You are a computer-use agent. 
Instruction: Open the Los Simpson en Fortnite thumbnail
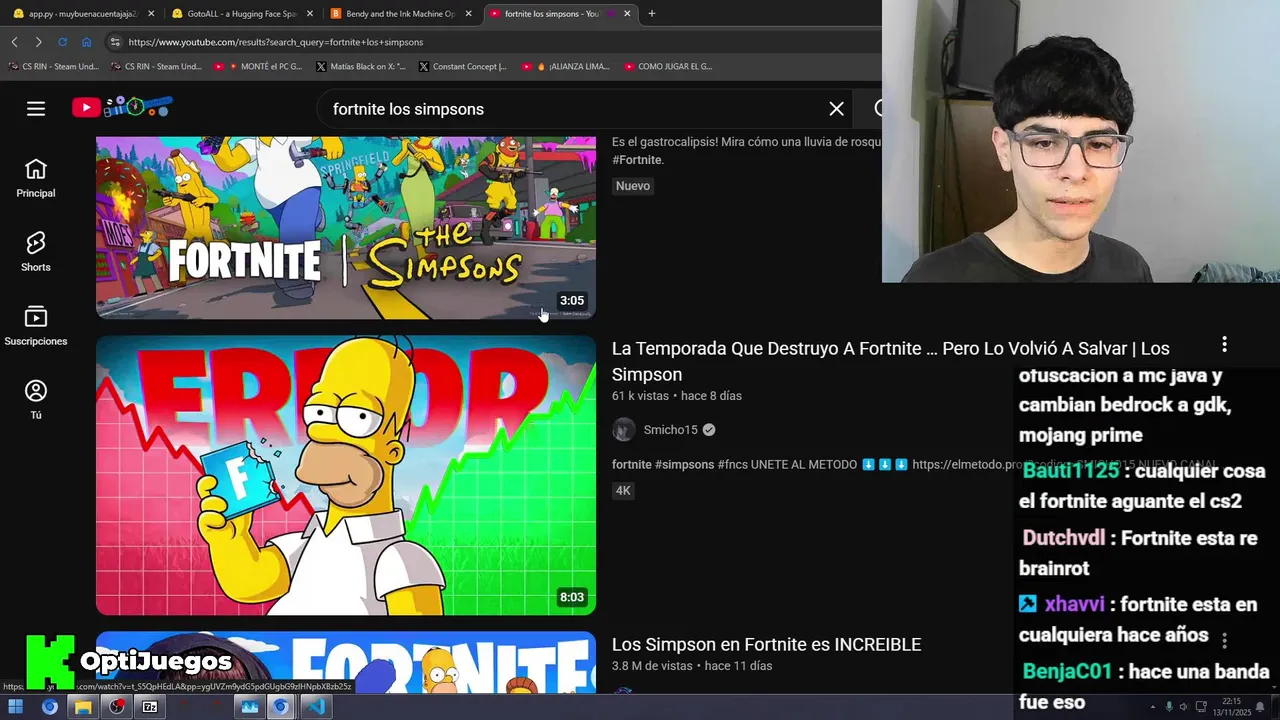[346, 662]
